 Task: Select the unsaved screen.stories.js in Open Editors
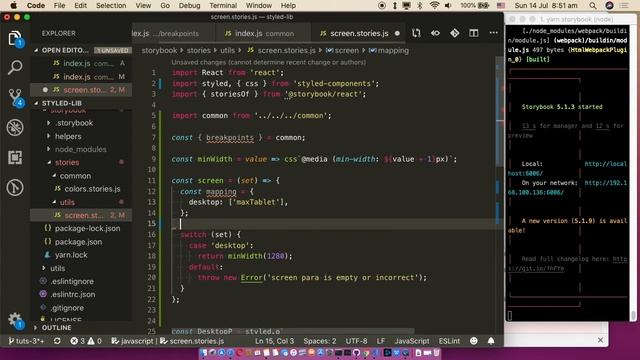82,90
